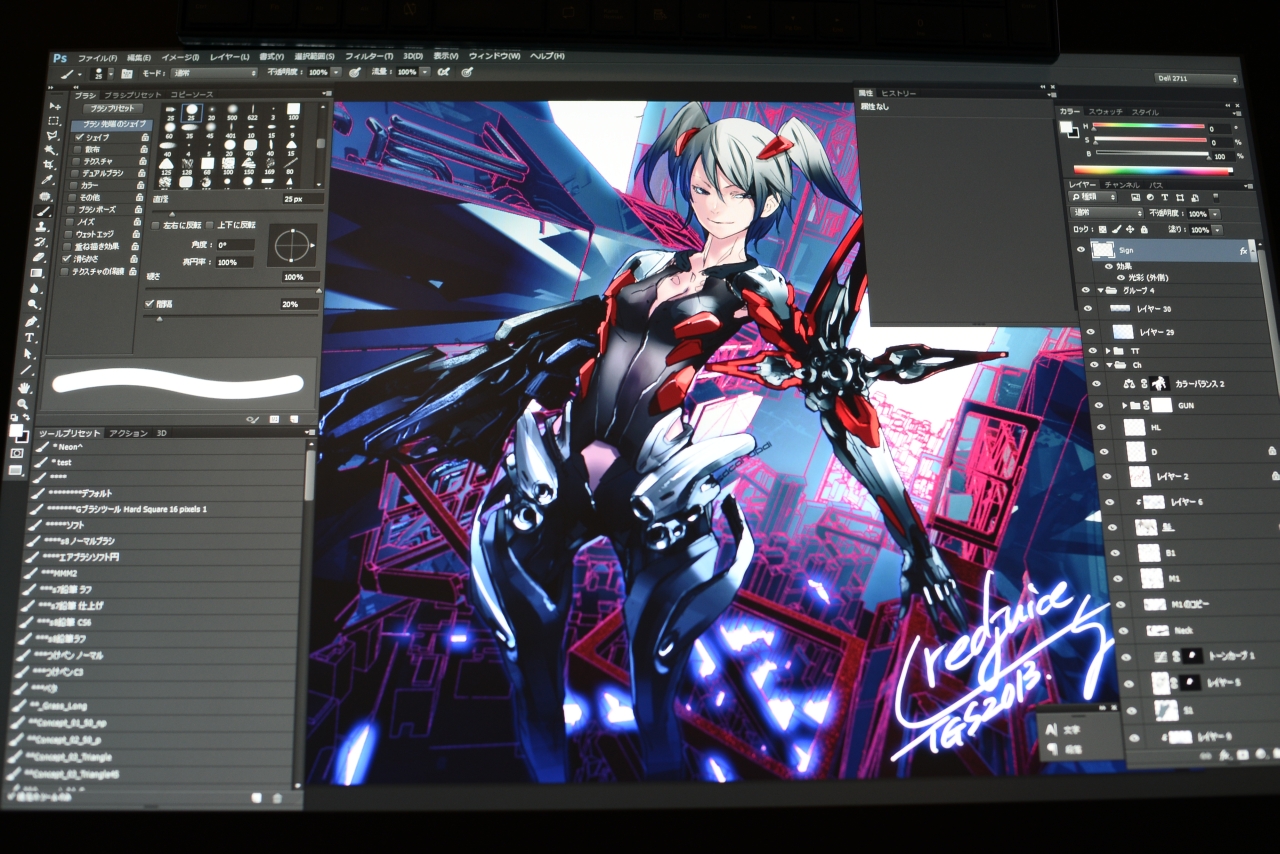Enable the ノイズ checkbox
This screenshot has width=1280, height=854.
(69, 221)
